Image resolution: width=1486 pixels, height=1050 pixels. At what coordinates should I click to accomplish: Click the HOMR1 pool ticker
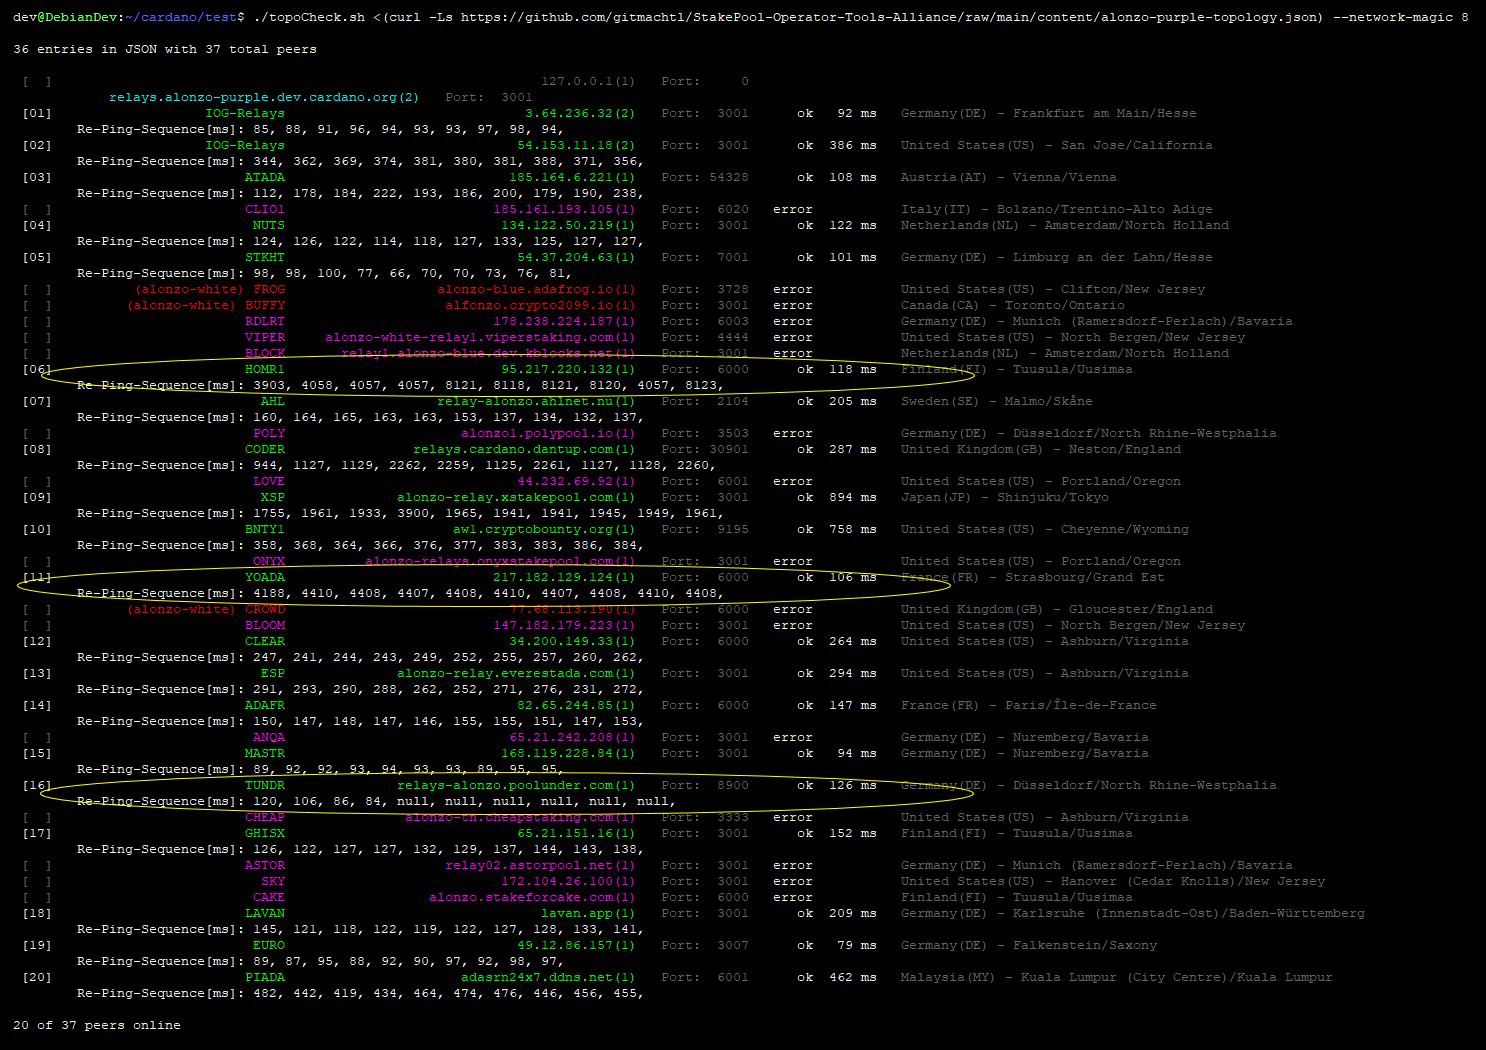[x=265, y=369]
